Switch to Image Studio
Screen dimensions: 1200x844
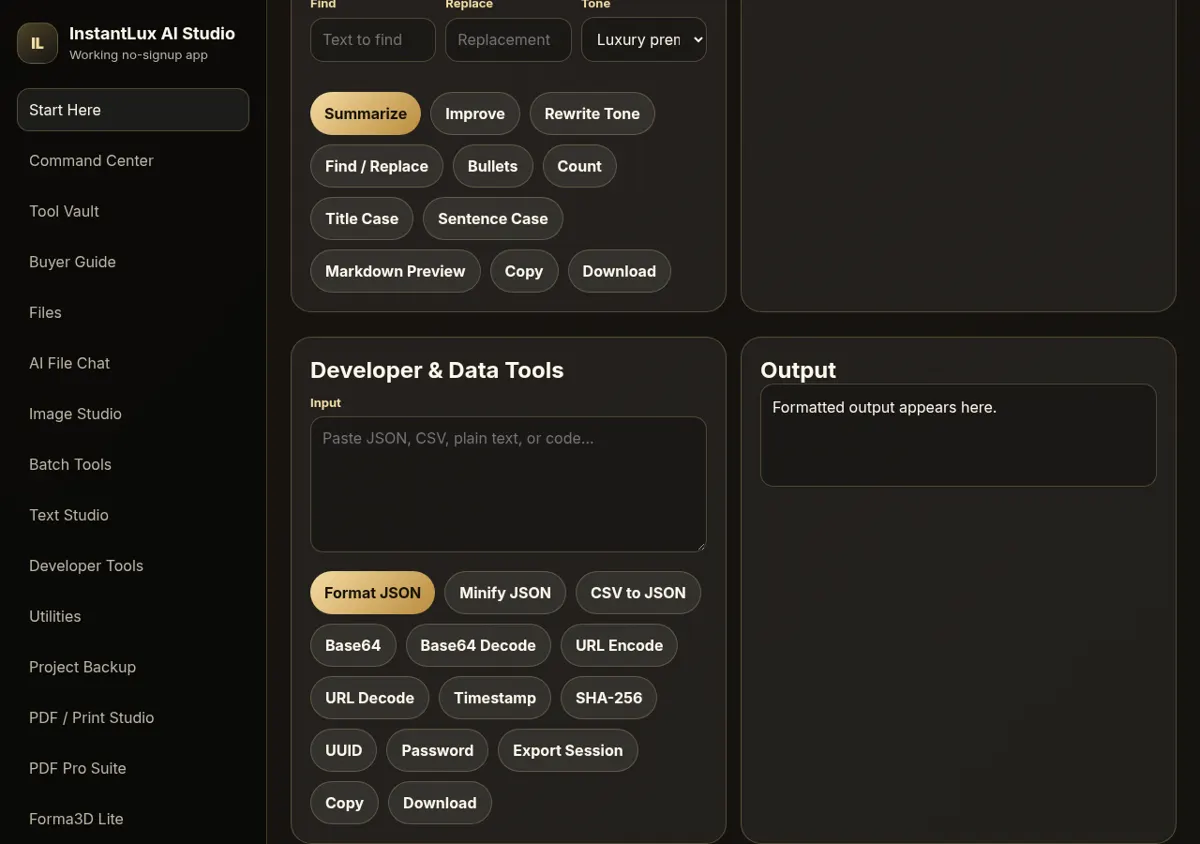click(x=133, y=414)
